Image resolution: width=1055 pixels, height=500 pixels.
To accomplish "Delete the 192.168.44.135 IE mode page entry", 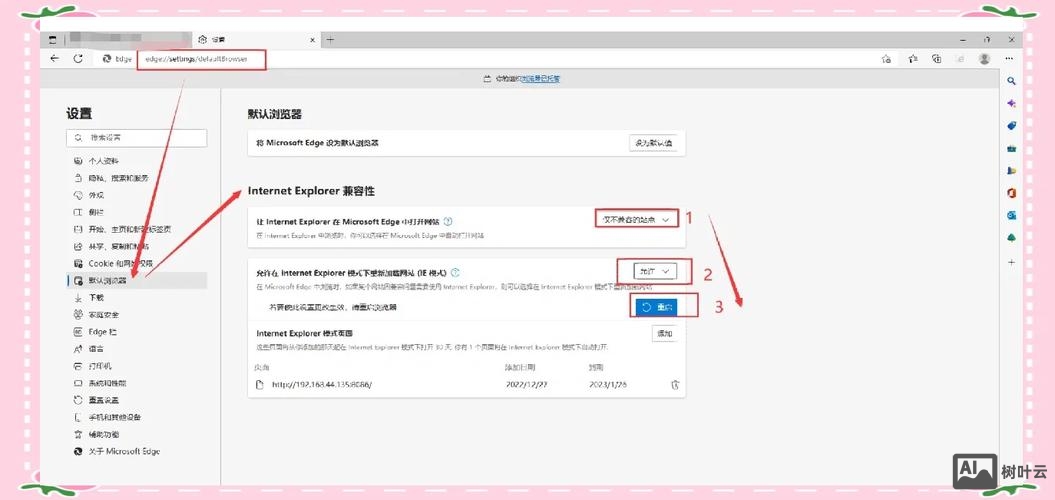I will (x=675, y=384).
